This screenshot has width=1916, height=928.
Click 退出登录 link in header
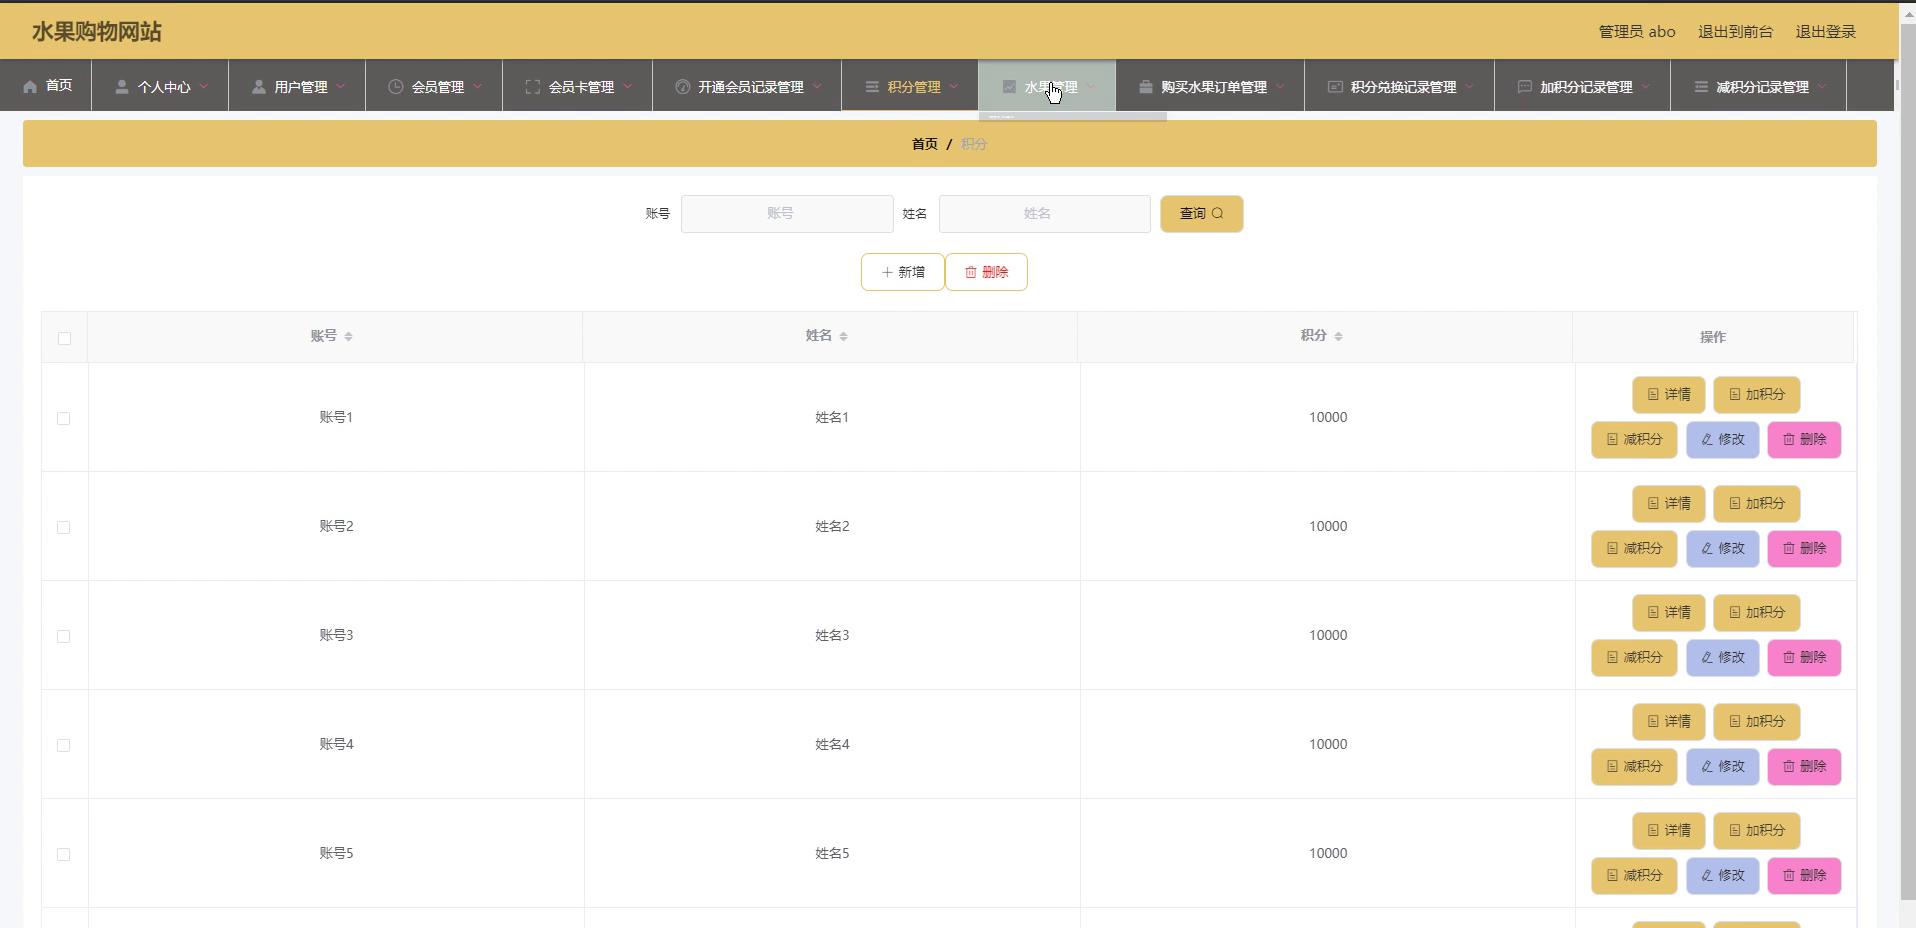pyautogui.click(x=1825, y=32)
